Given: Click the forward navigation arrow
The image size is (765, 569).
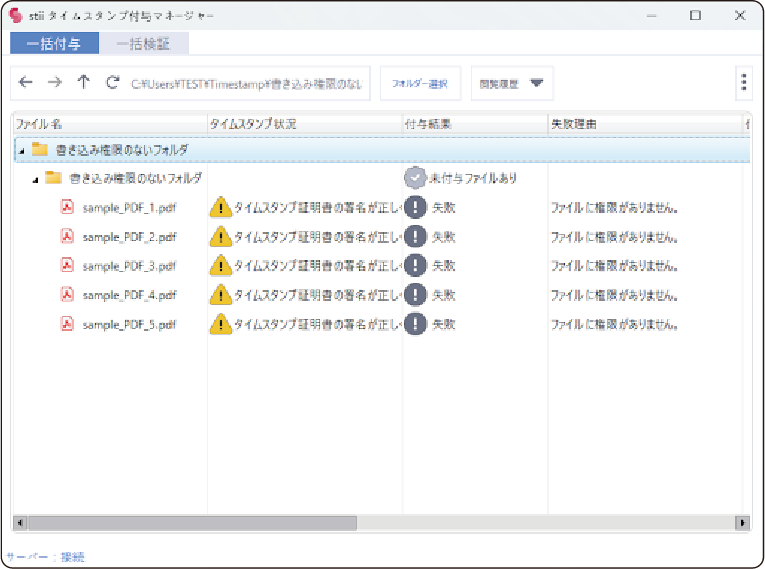Looking at the screenshot, I should click(x=55, y=84).
